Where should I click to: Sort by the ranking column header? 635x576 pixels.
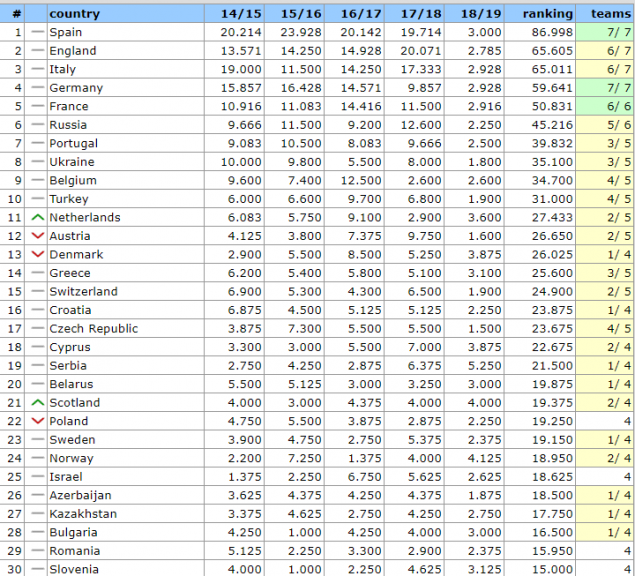pyautogui.click(x=548, y=14)
